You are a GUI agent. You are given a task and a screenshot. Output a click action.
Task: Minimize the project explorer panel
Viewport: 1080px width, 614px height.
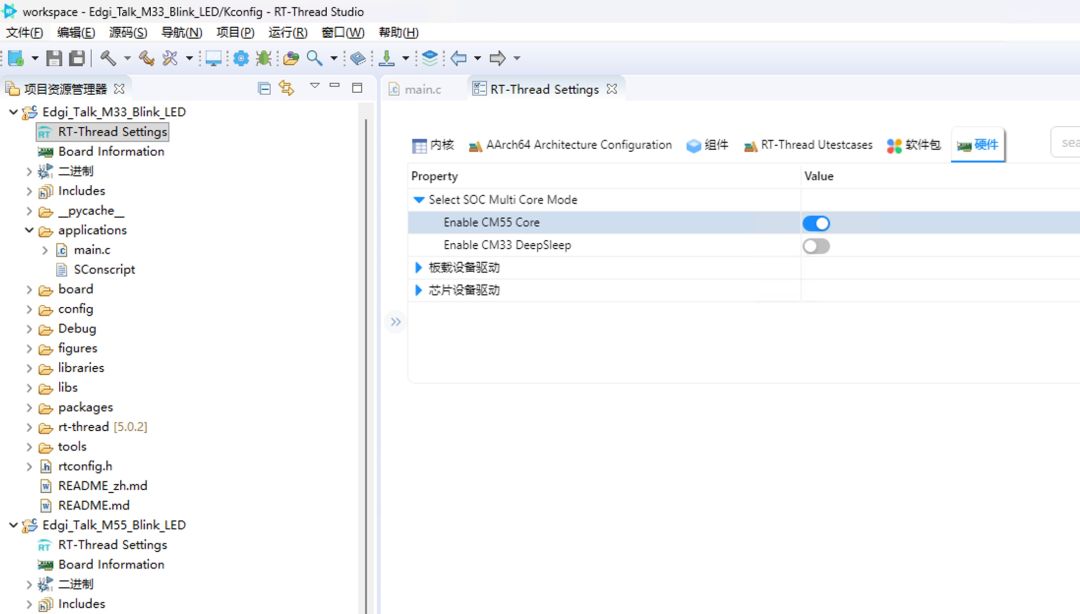coord(335,86)
